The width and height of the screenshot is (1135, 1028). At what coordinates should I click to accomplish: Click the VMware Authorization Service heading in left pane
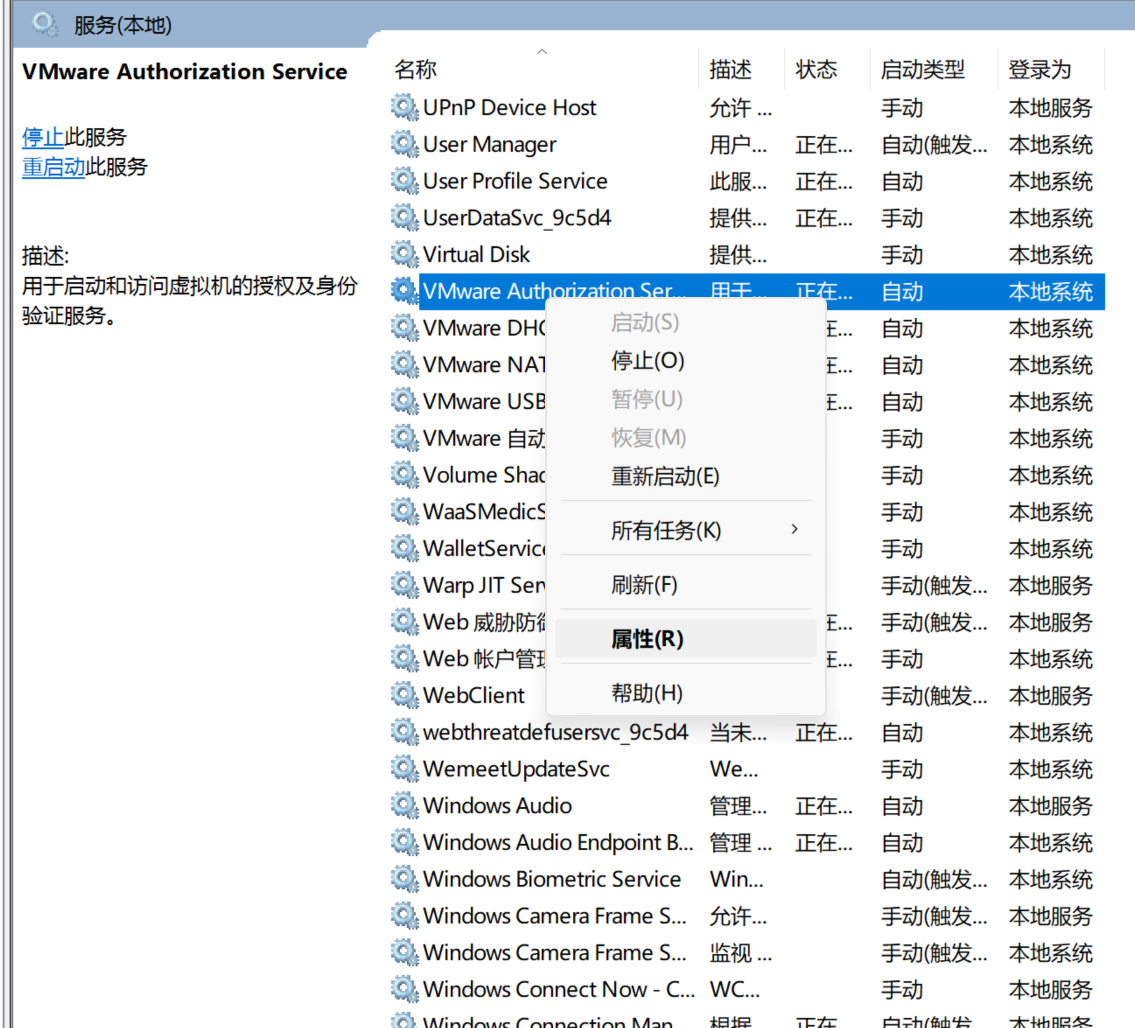pos(185,72)
